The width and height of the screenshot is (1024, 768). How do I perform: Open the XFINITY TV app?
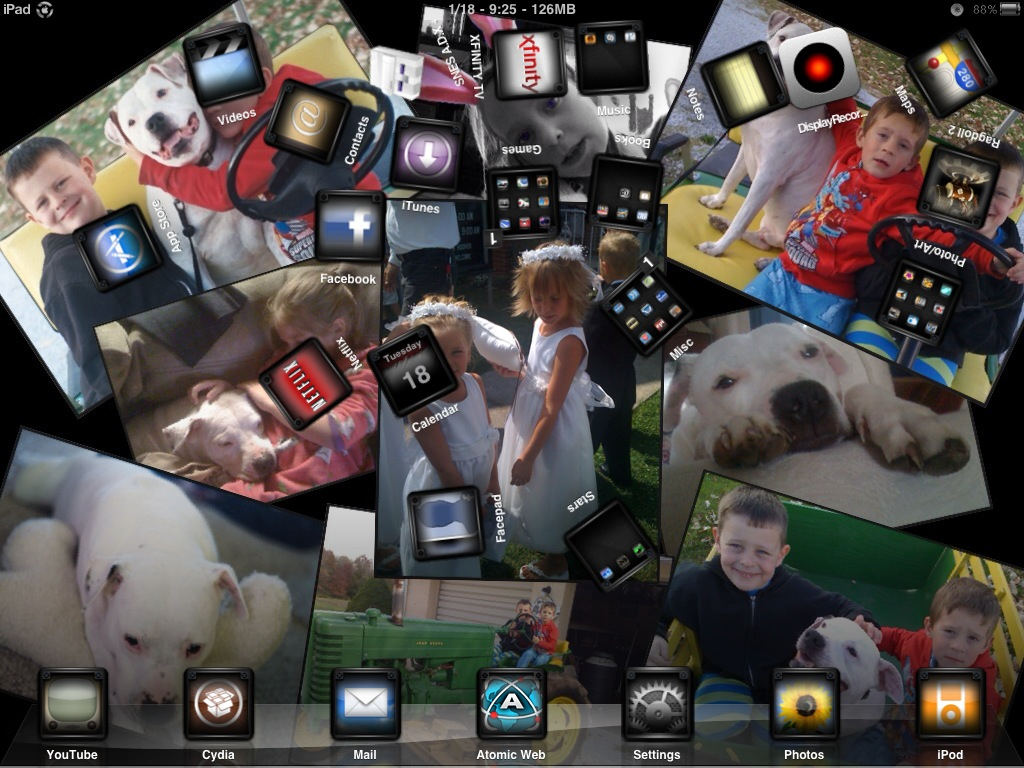tap(530, 63)
